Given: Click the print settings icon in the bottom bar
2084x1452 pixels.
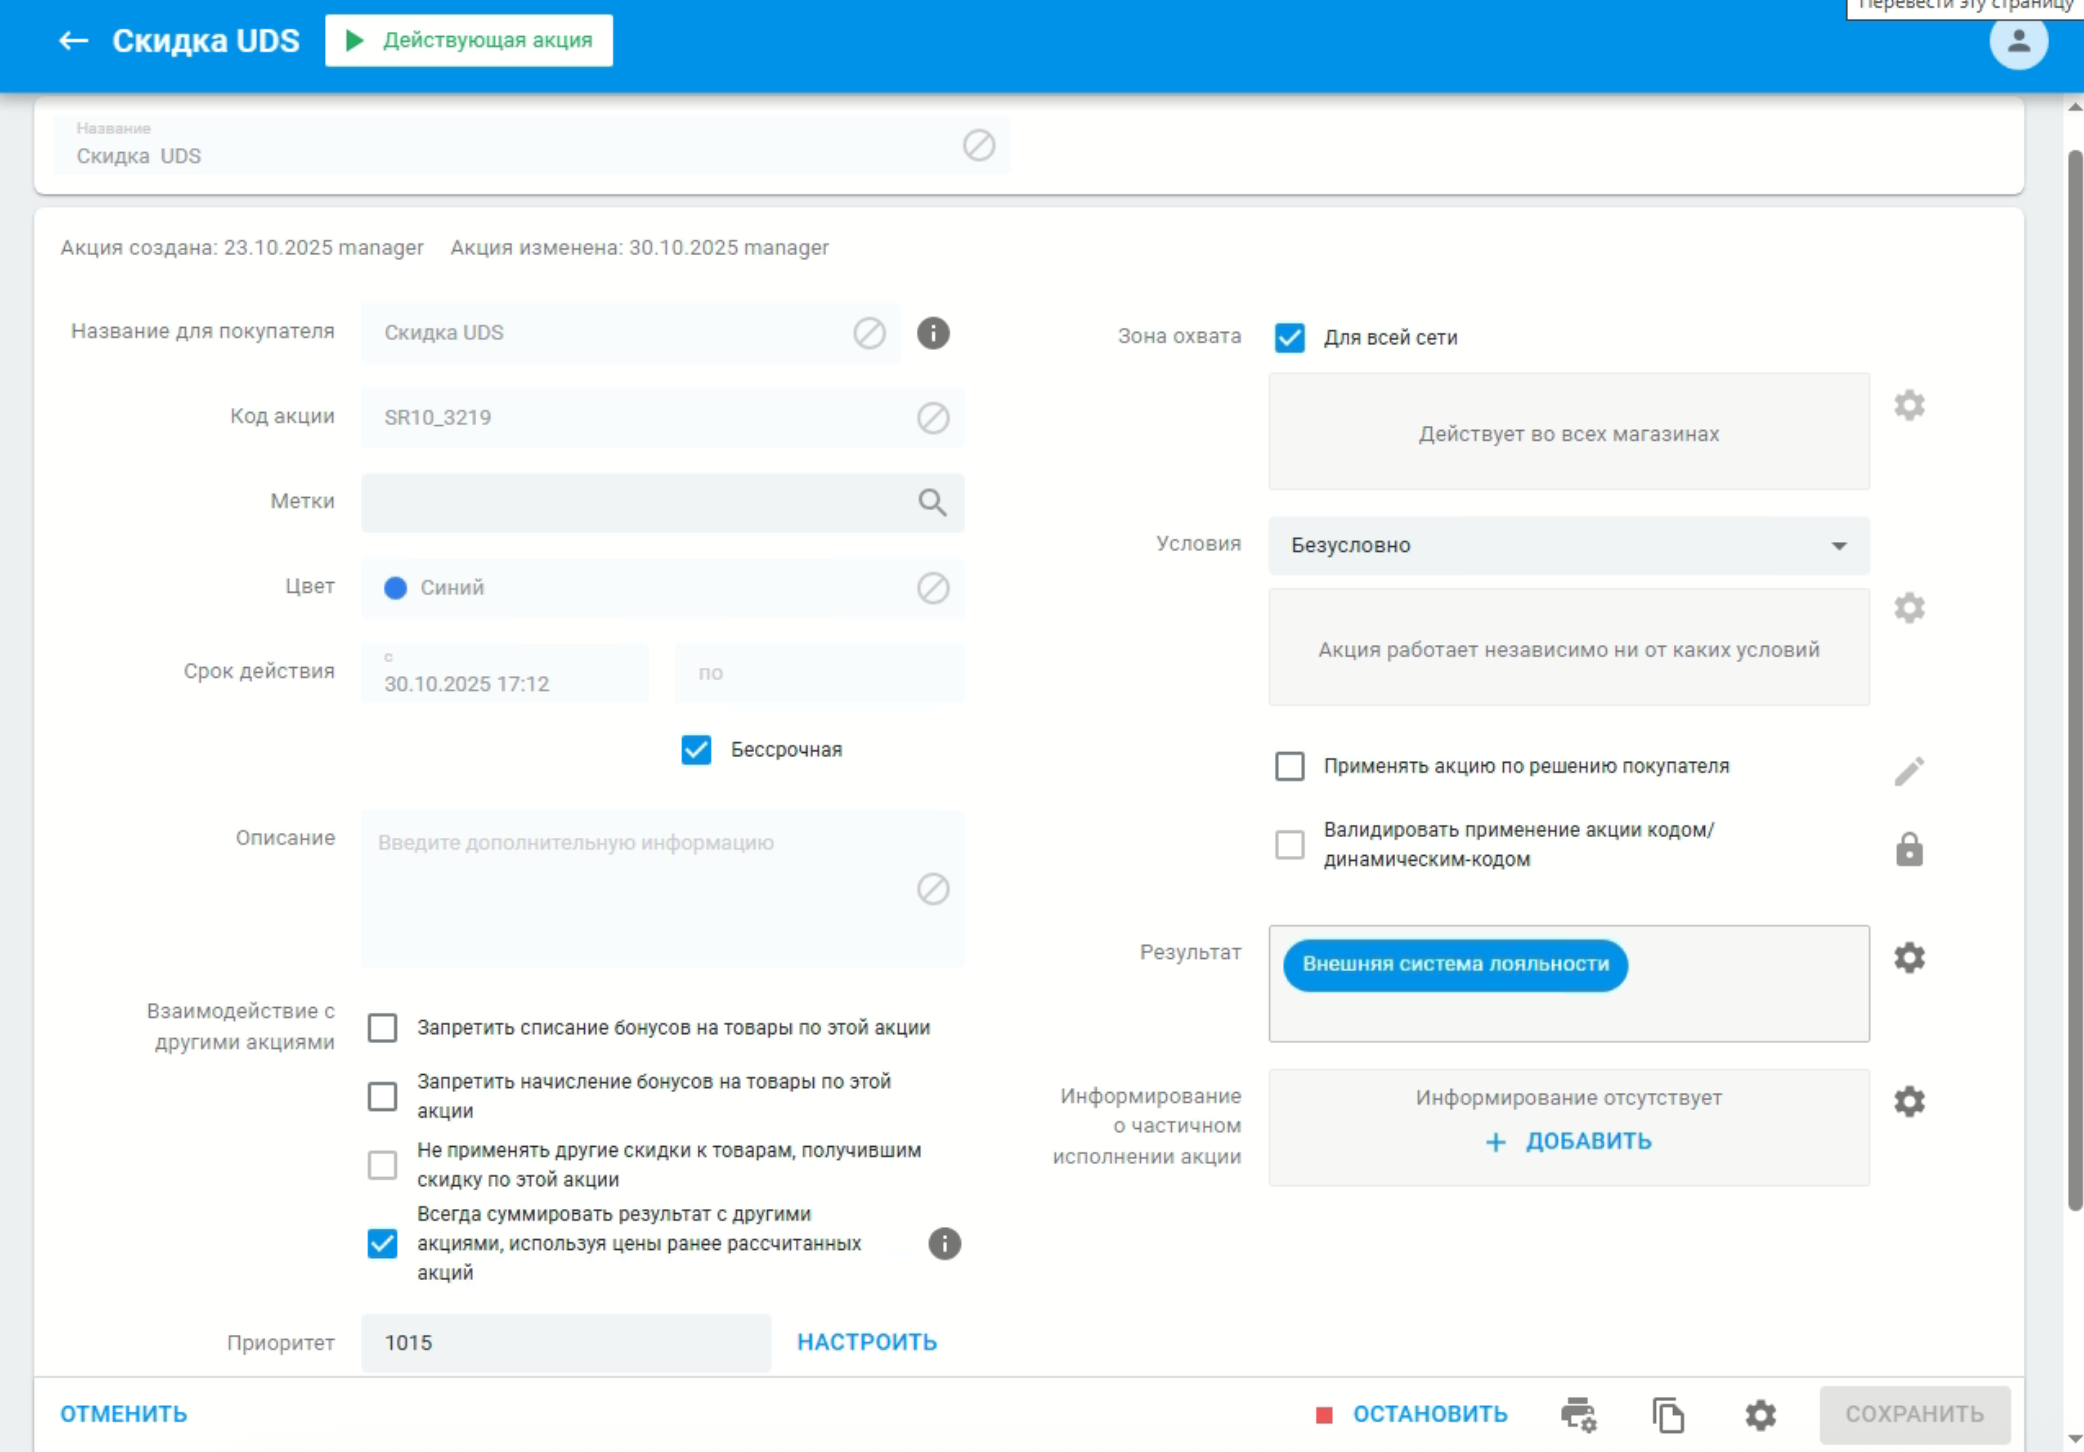Looking at the screenshot, I should (1579, 1414).
